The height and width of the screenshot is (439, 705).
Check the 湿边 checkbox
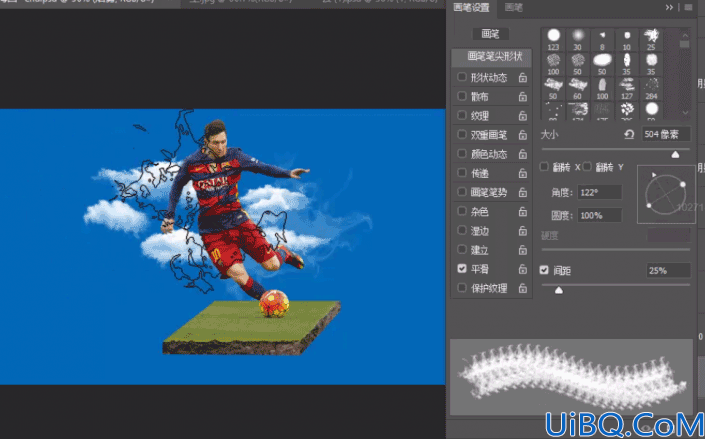pyautogui.click(x=462, y=230)
